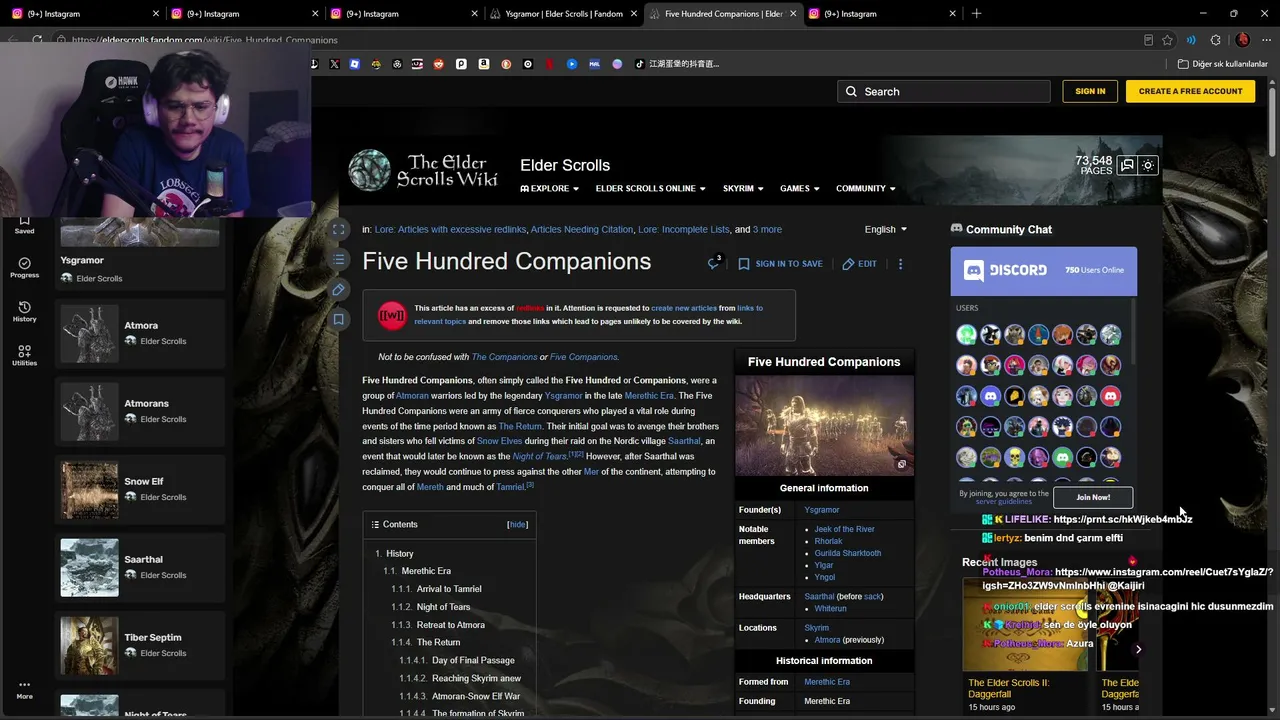This screenshot has height=720, width=1280.
Task: Open the Elder Scrolls II: Daggerfall recent image
Action: click(x=1025, y=625)
